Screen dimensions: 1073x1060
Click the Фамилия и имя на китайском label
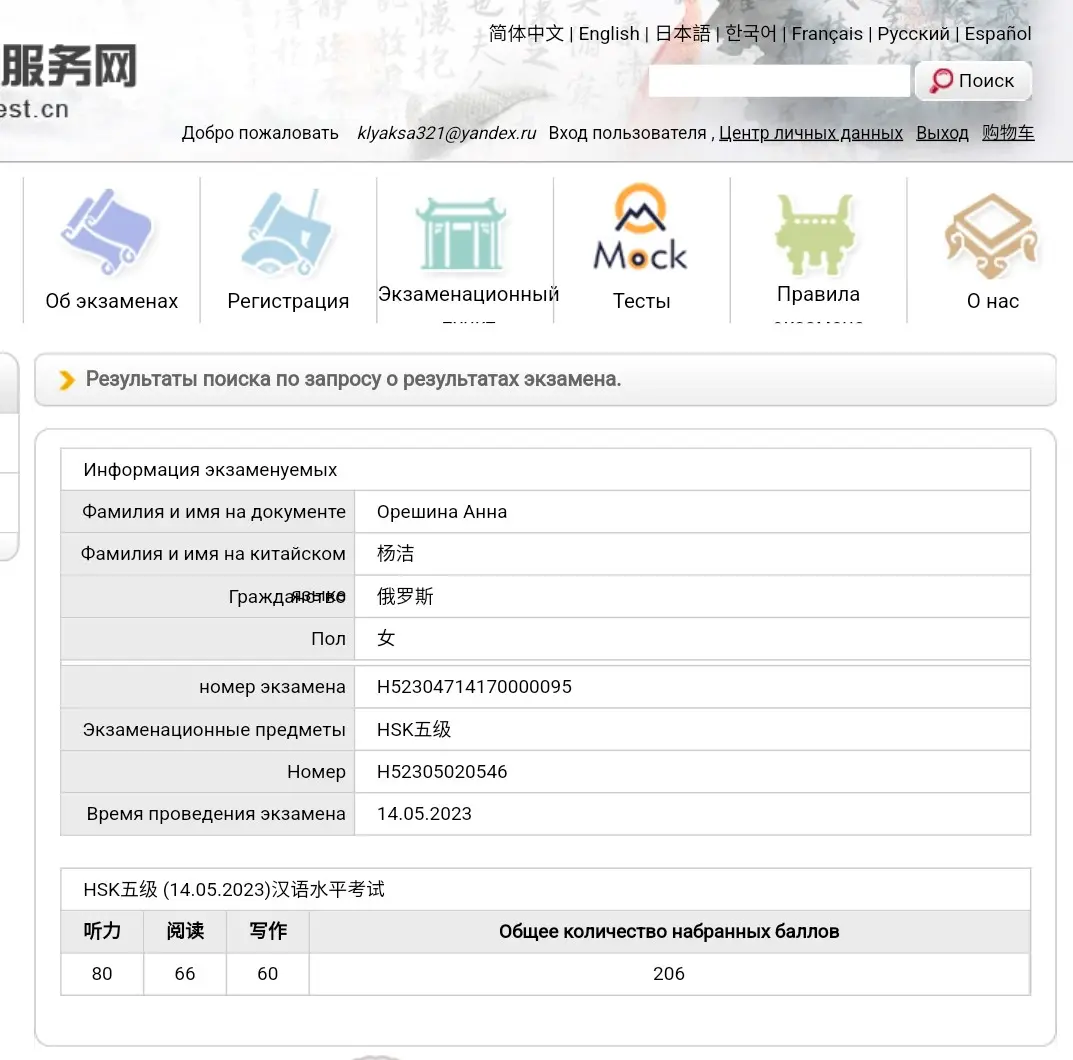coord(213,554)
